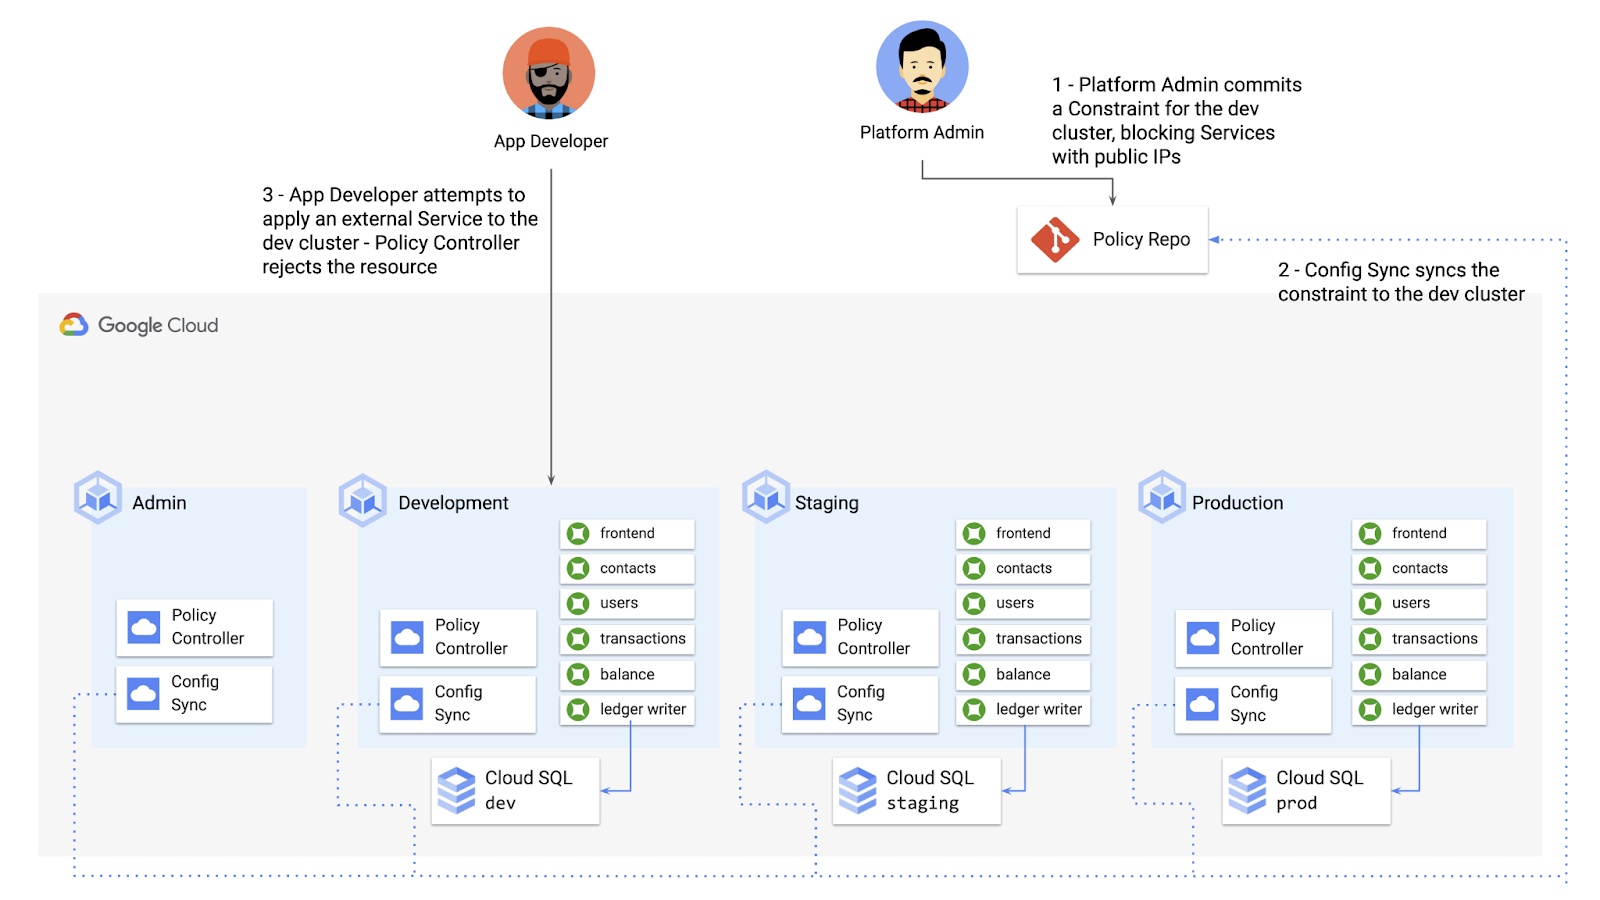Click the Cloud SQL prod label

[1319, 790]
